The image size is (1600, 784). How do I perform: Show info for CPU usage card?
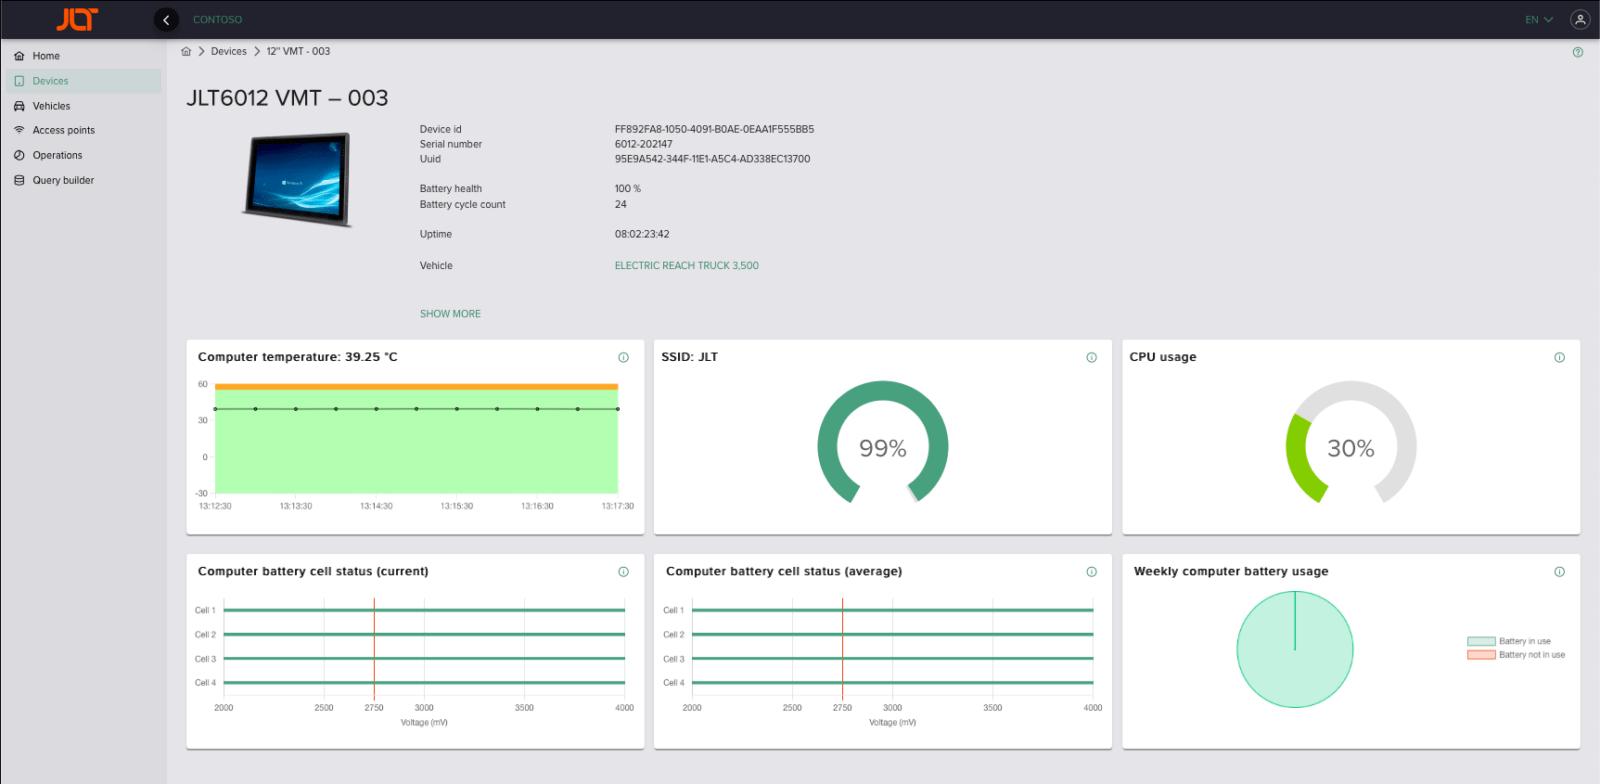click(x=1559, y=357)
